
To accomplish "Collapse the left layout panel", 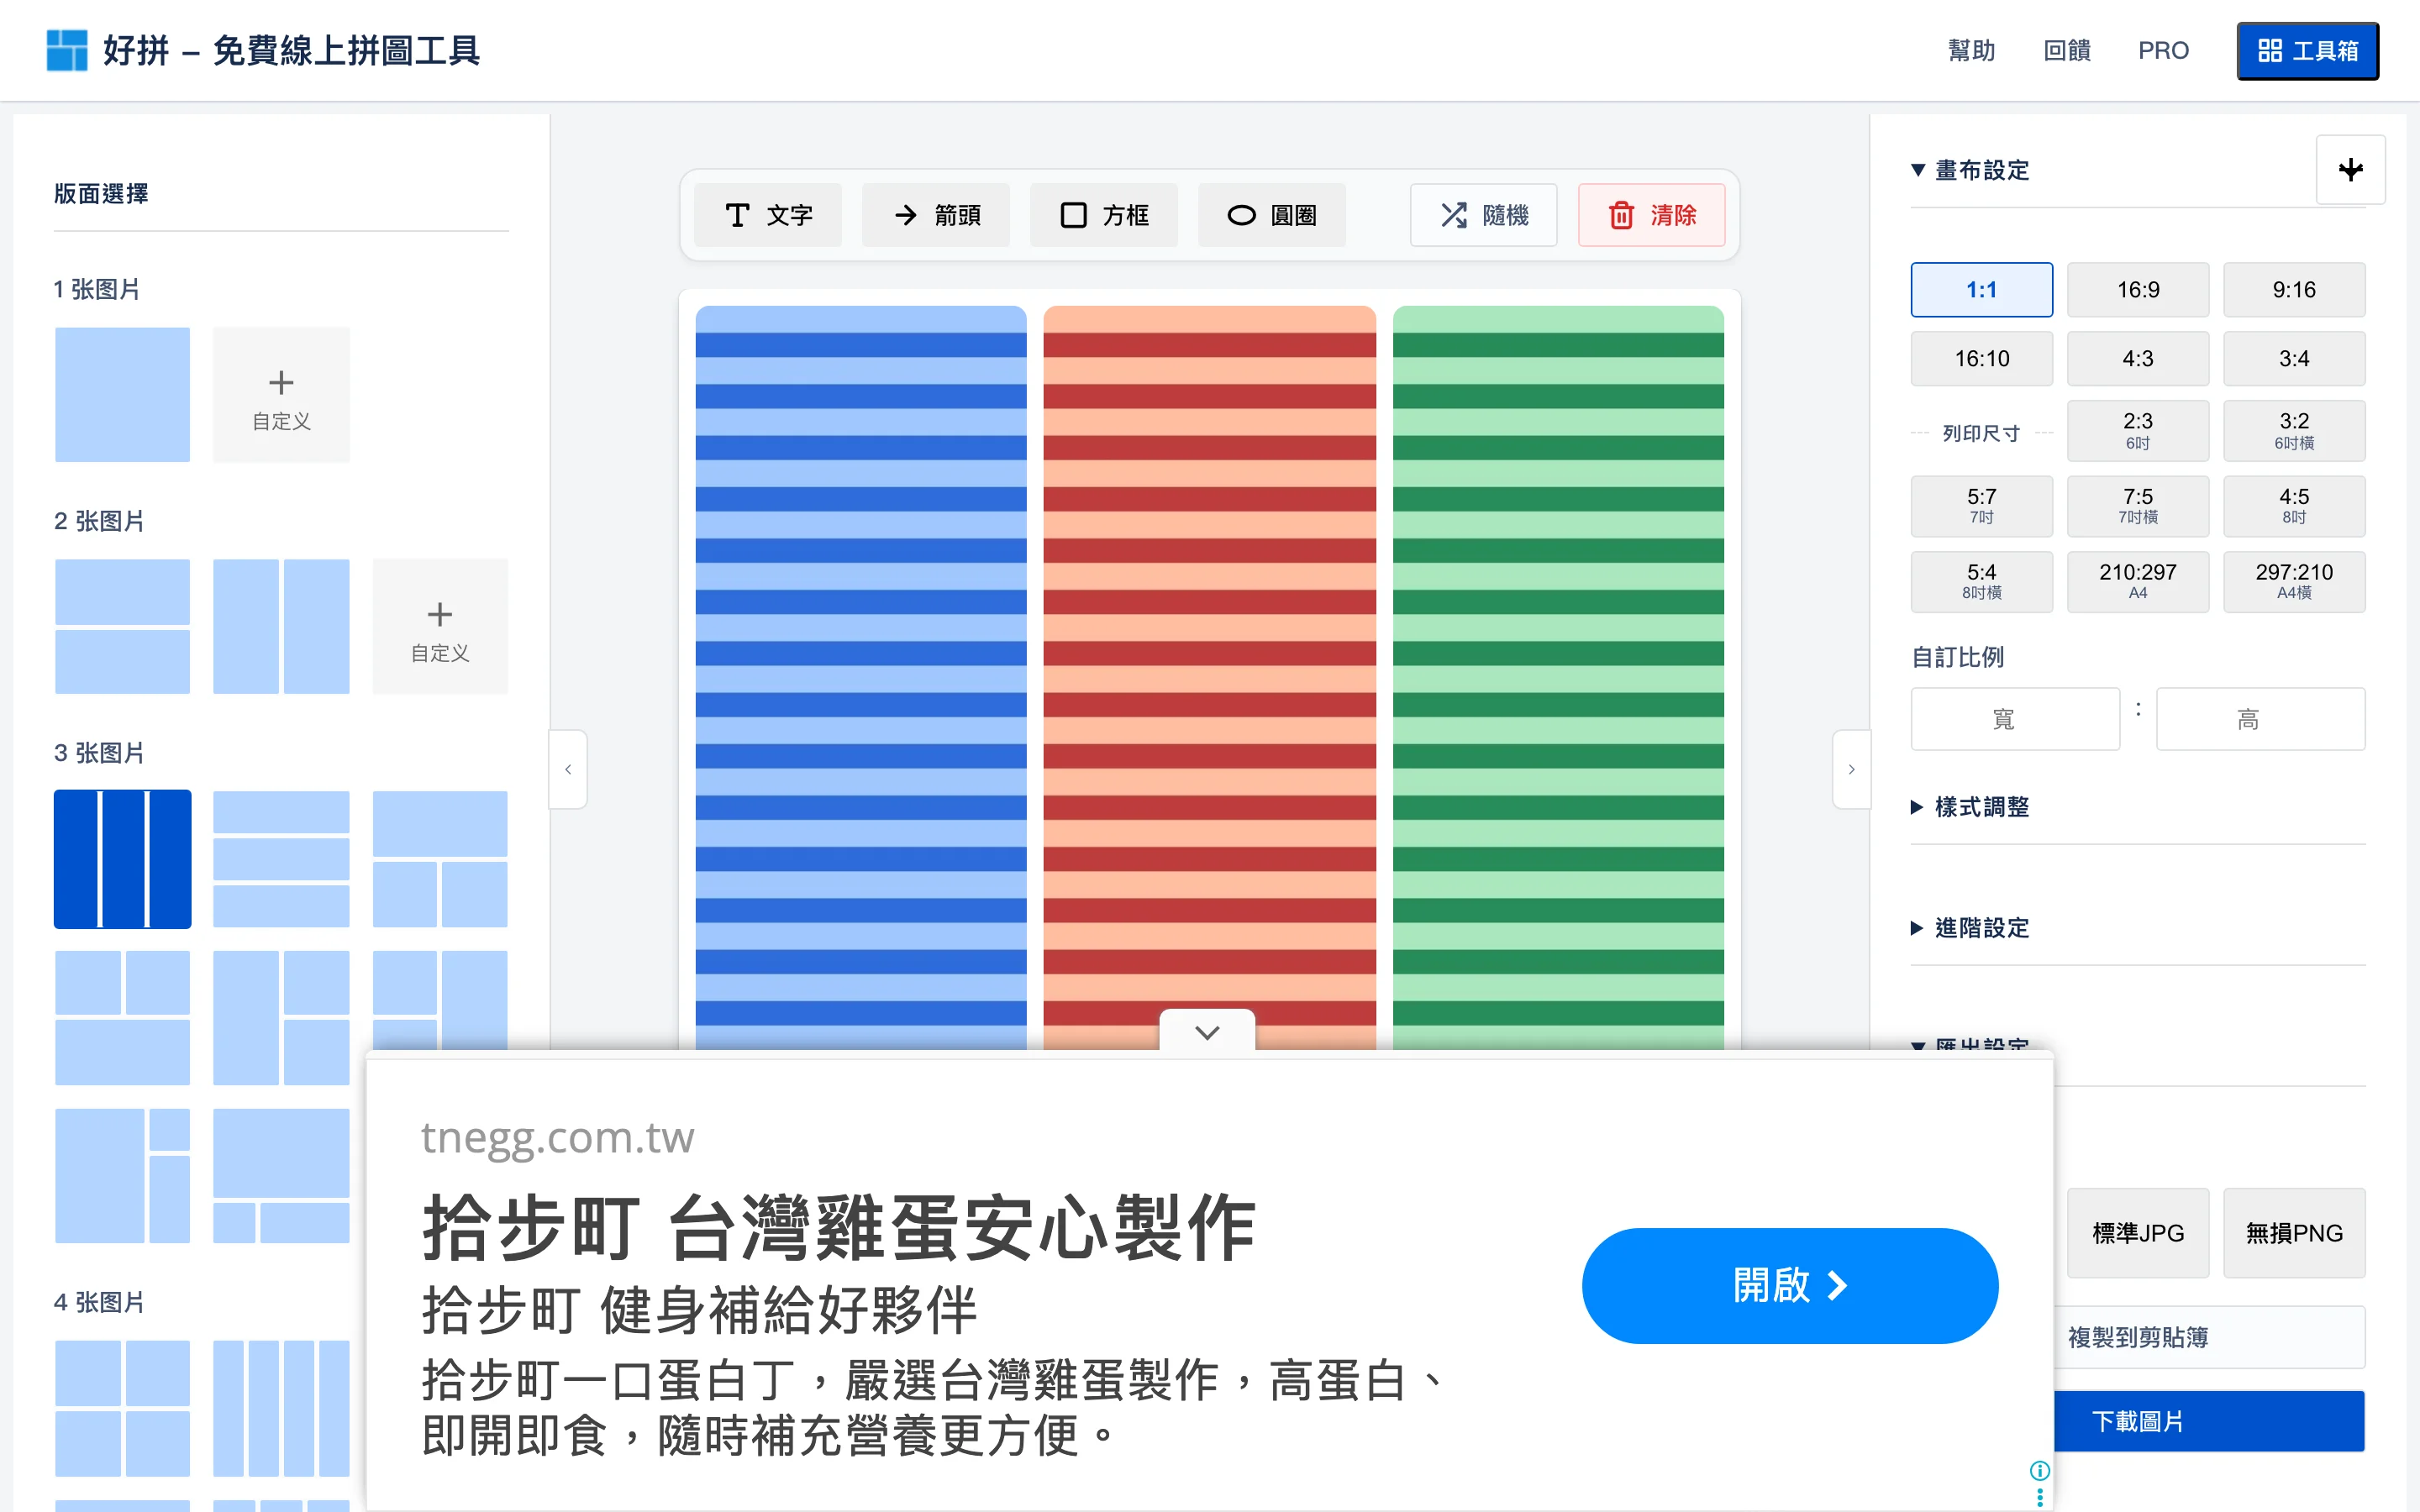I will coord(568,769).
